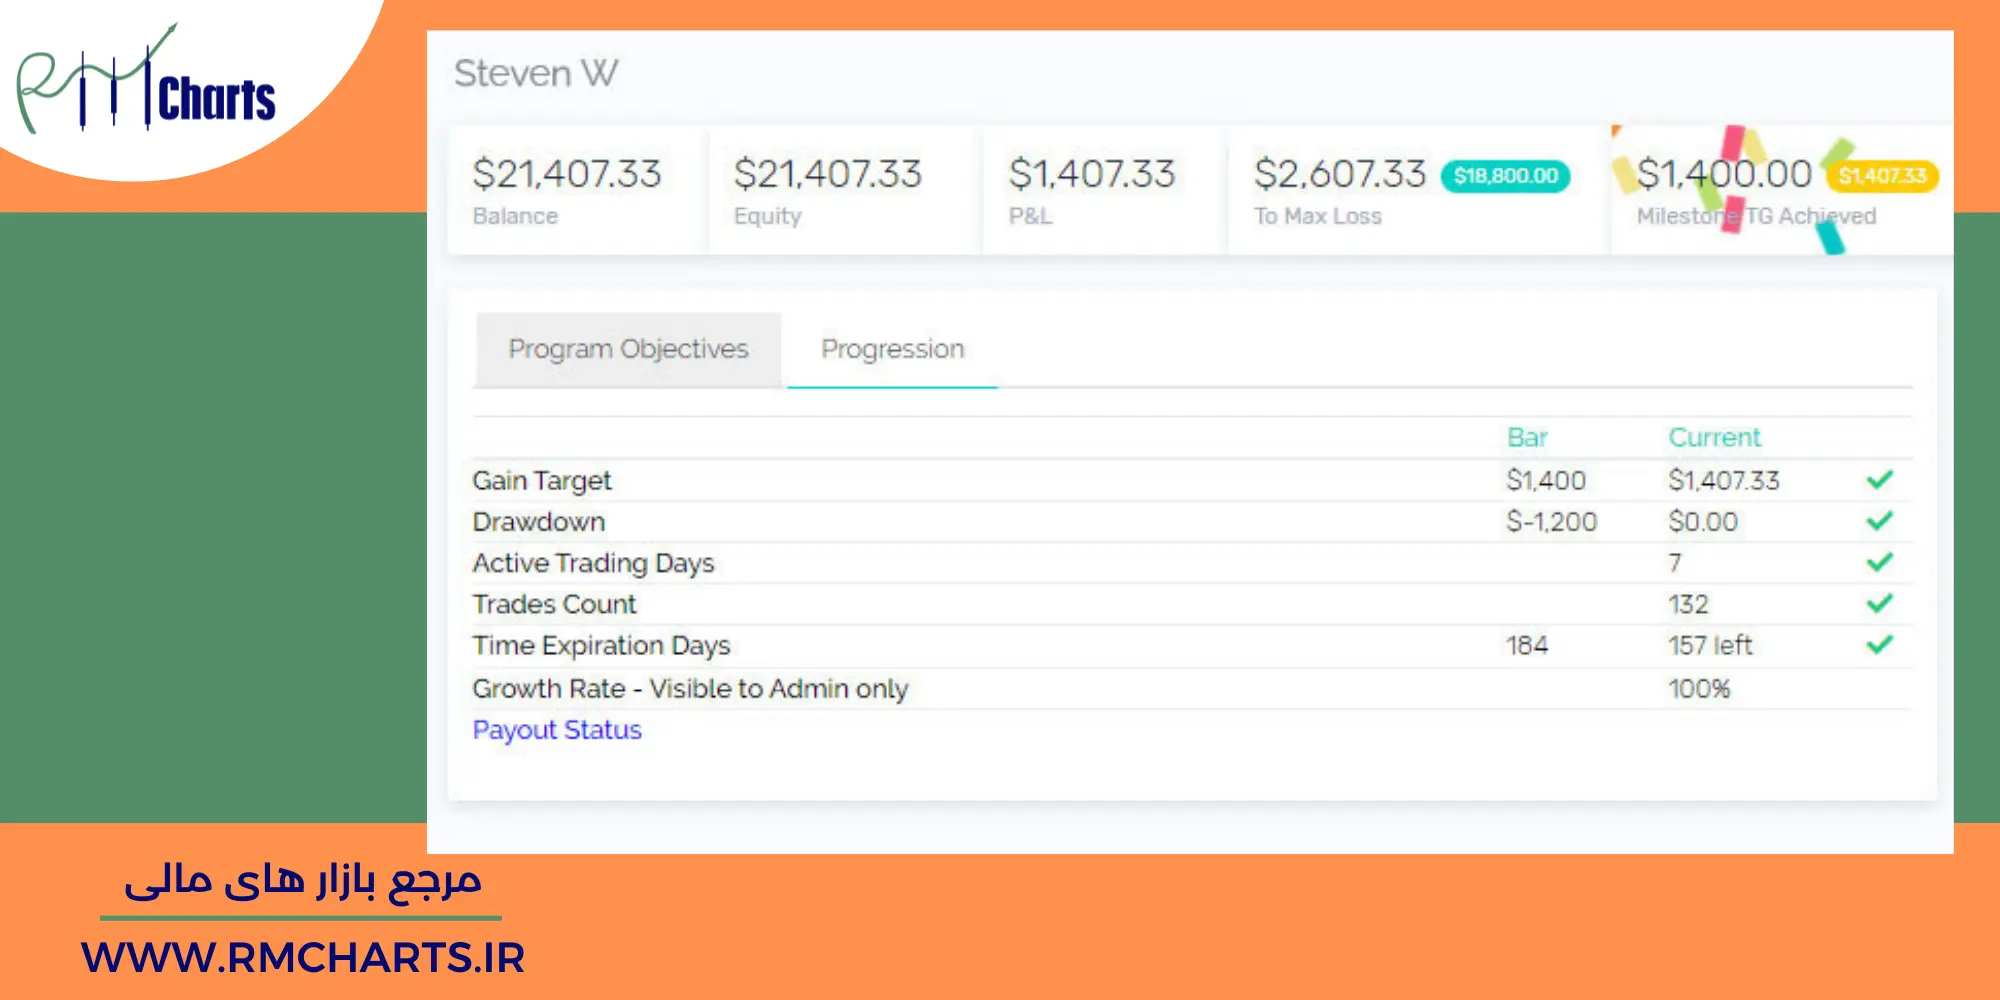Switch to the Progression tab

[892, 349]
